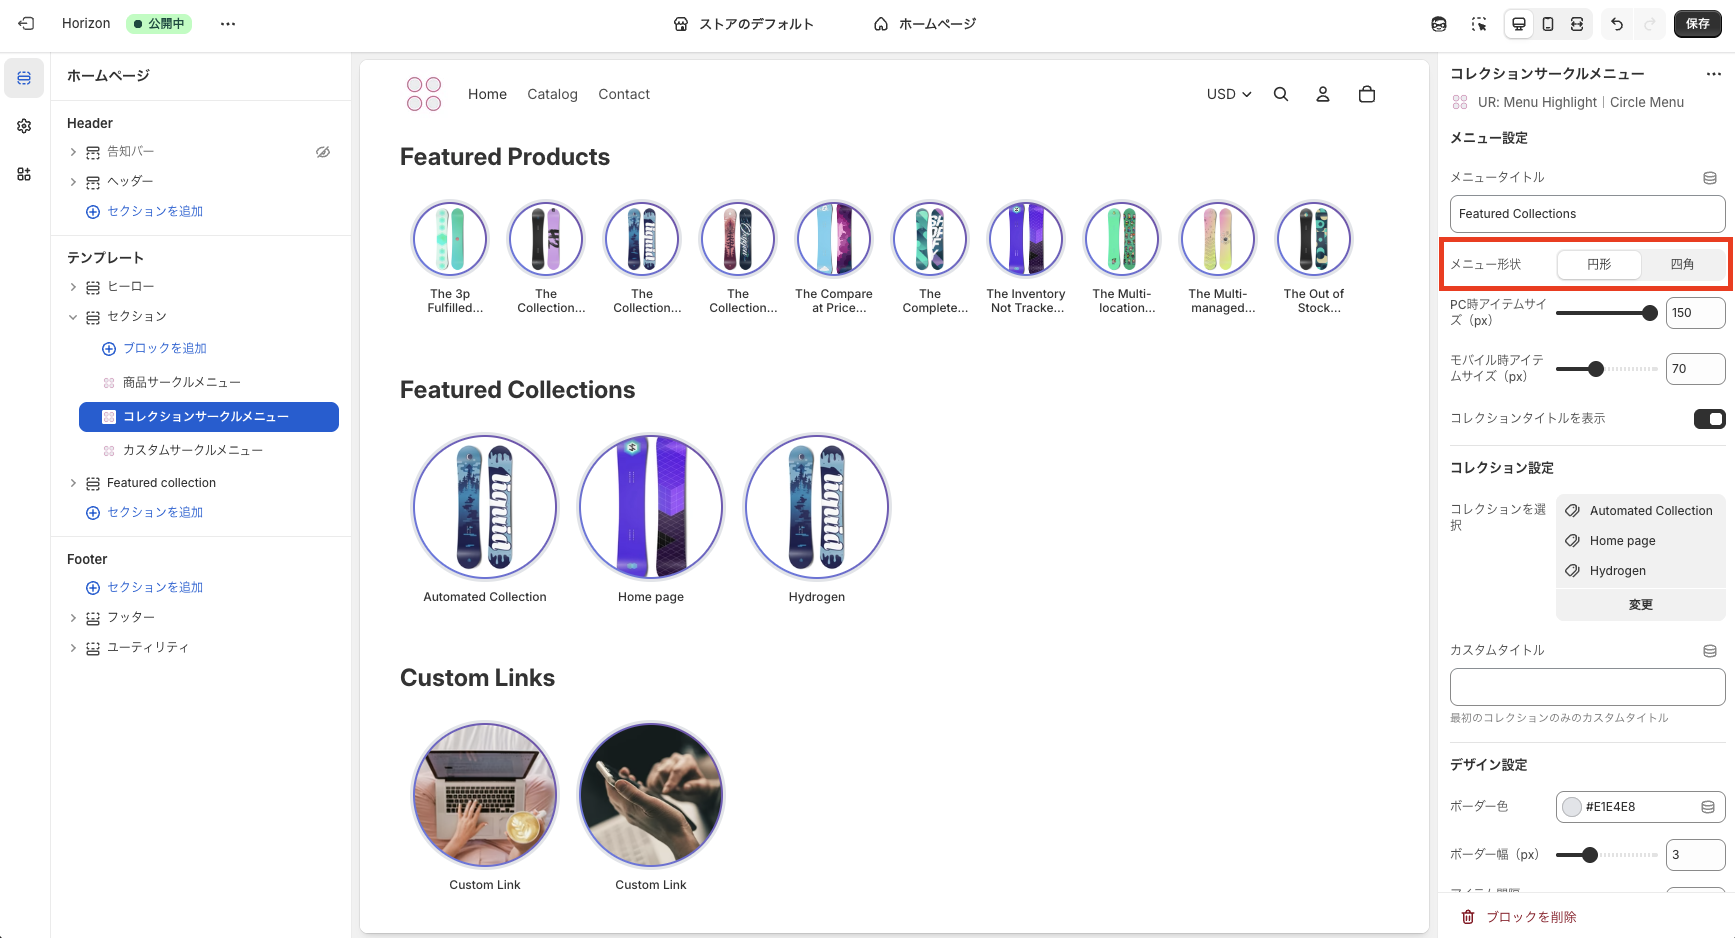Screen dimensions: 1735x938
Task: Expand the ヒーロー section
Action: pos(73,287)
